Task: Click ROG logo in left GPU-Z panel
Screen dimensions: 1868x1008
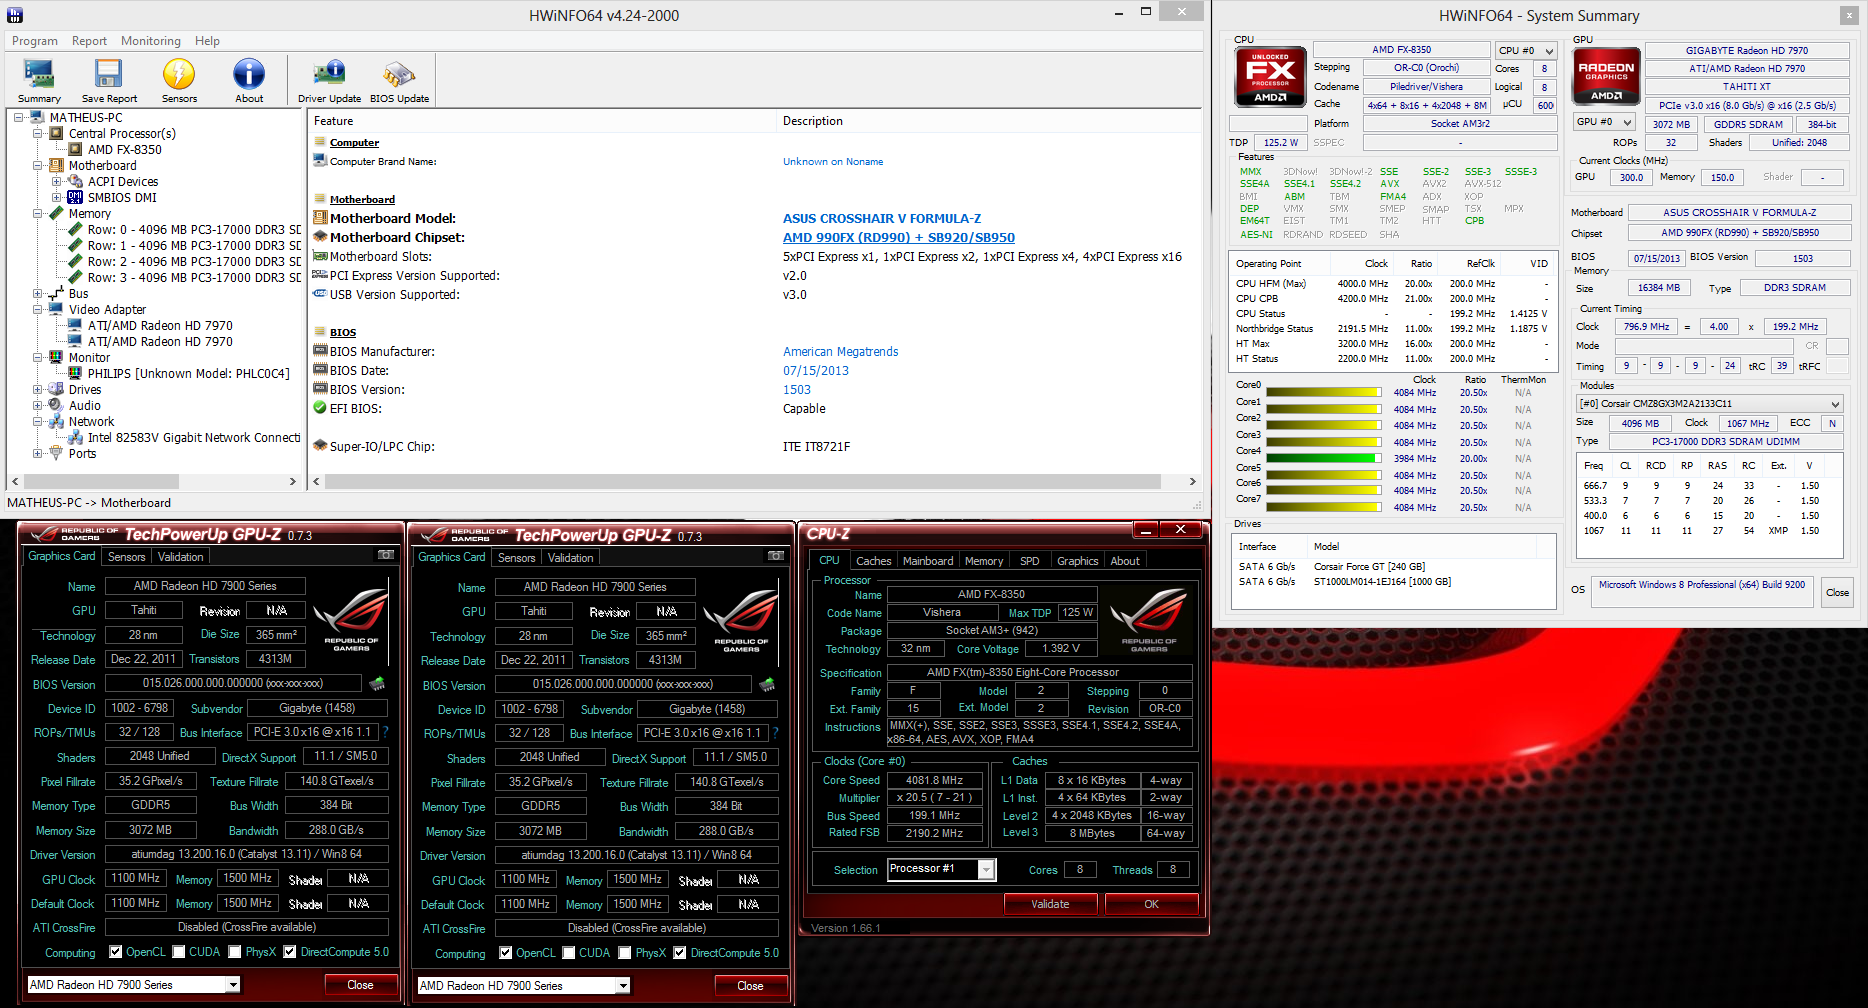Action: click(351, 618)
